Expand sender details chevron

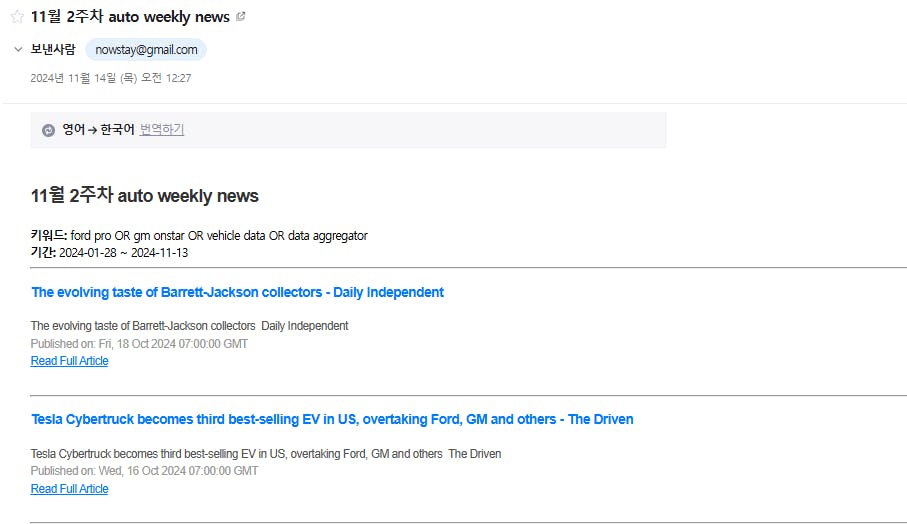coord(18,49)
